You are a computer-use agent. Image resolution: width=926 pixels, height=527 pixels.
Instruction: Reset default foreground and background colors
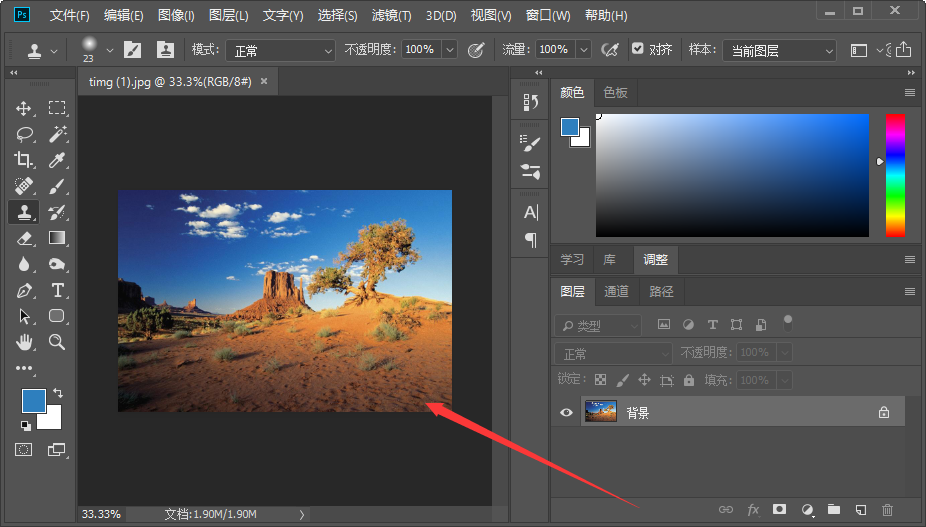26,425
